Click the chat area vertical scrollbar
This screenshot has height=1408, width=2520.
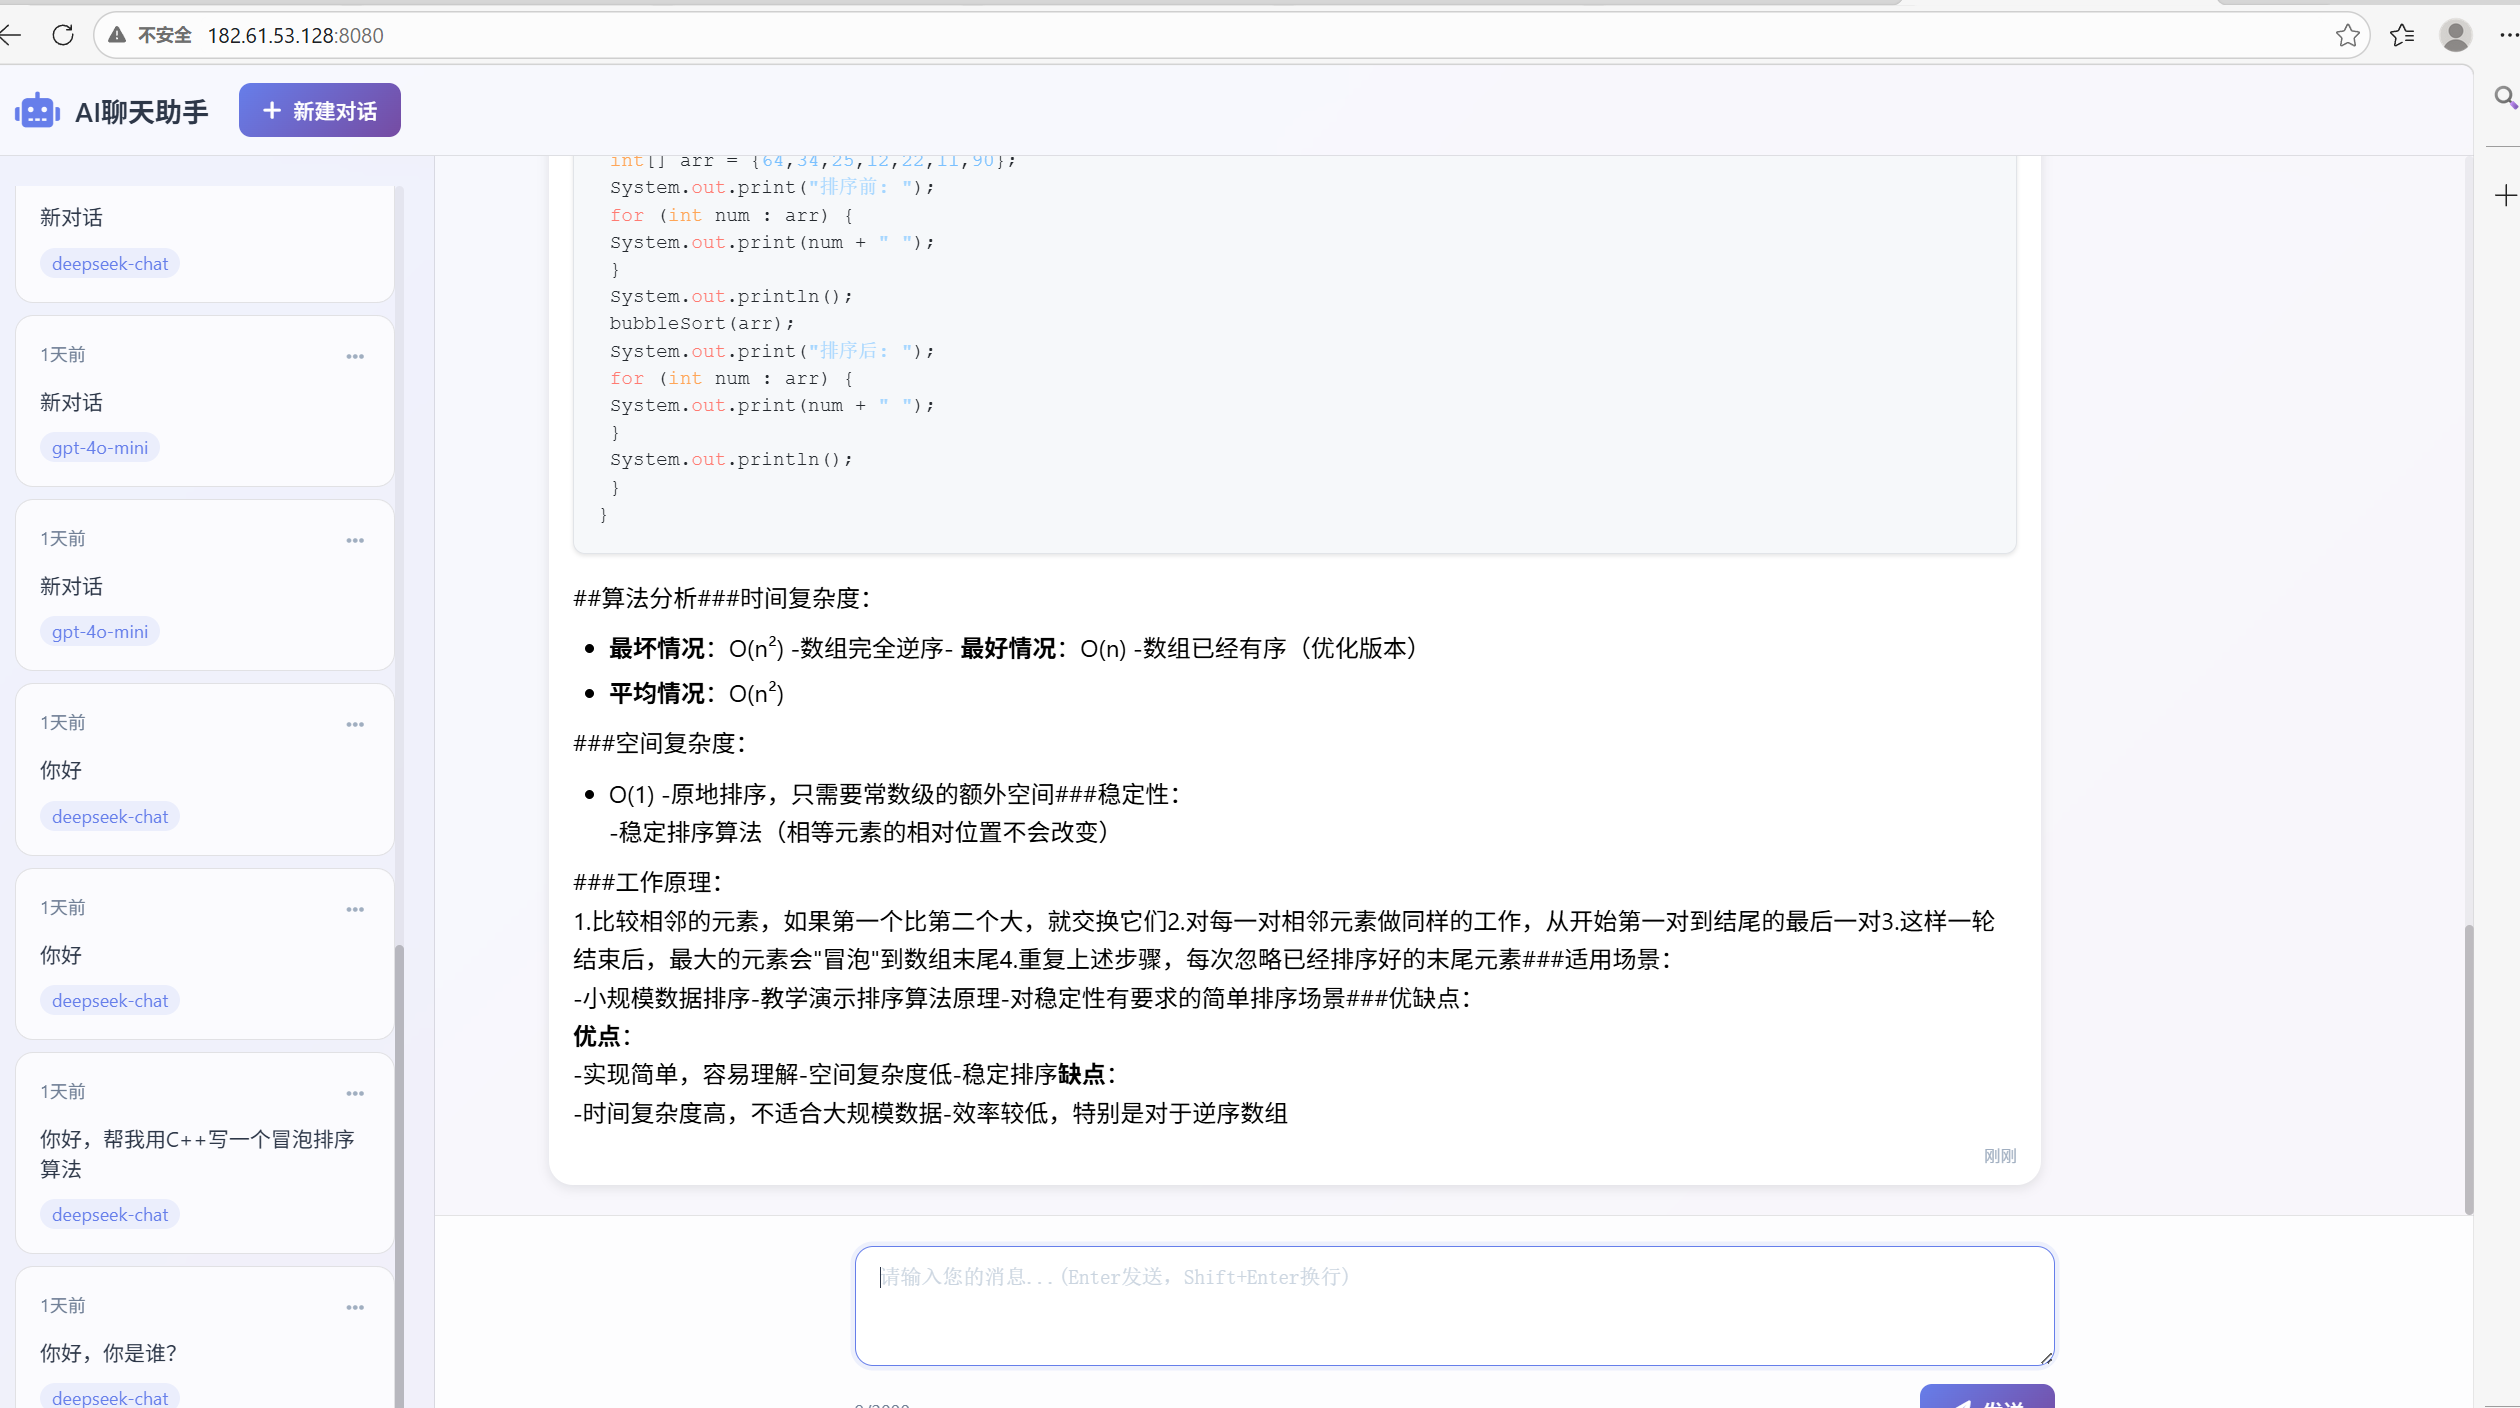coord(2468,1070)
